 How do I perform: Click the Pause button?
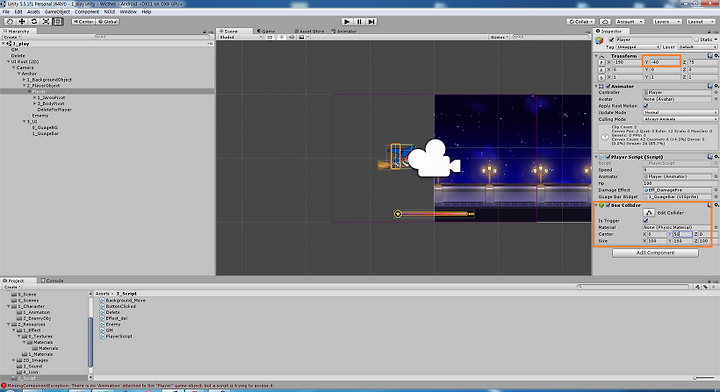[x=360, y=22]
